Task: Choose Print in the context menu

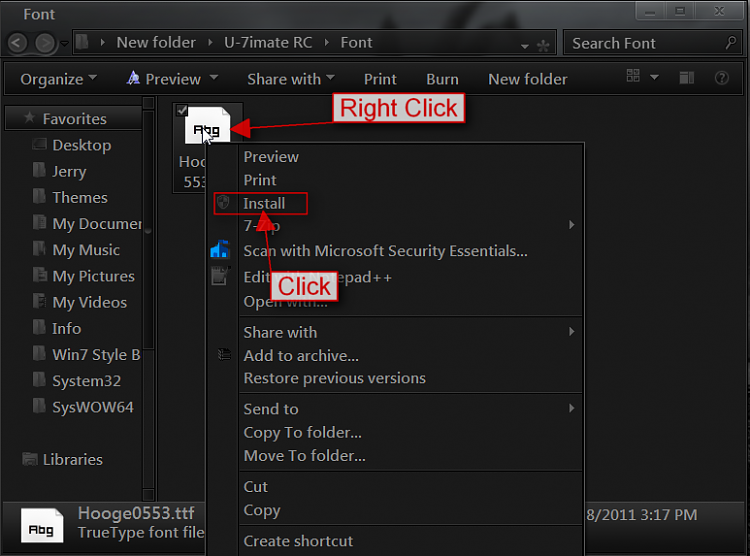Action: [x=260, y=180]
